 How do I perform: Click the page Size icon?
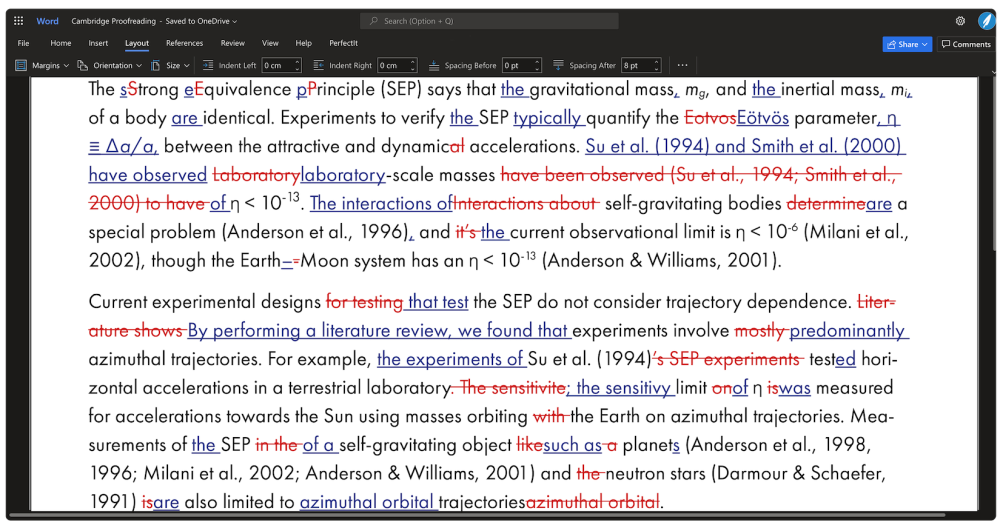tap(156, 65)
